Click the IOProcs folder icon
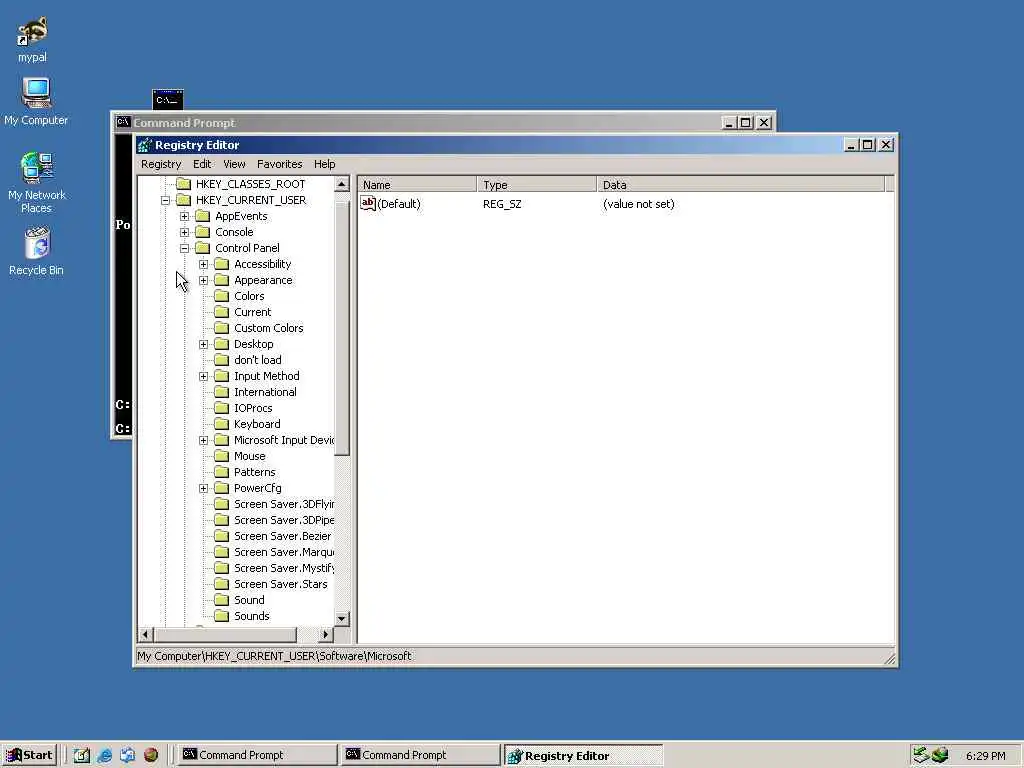 (x=222, y=408)
